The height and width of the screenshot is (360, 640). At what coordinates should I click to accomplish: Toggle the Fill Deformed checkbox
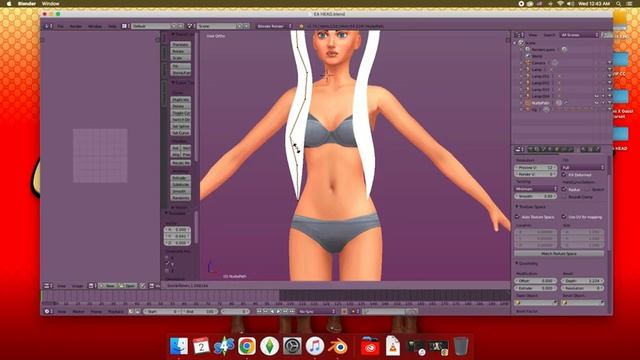point(564,175)
